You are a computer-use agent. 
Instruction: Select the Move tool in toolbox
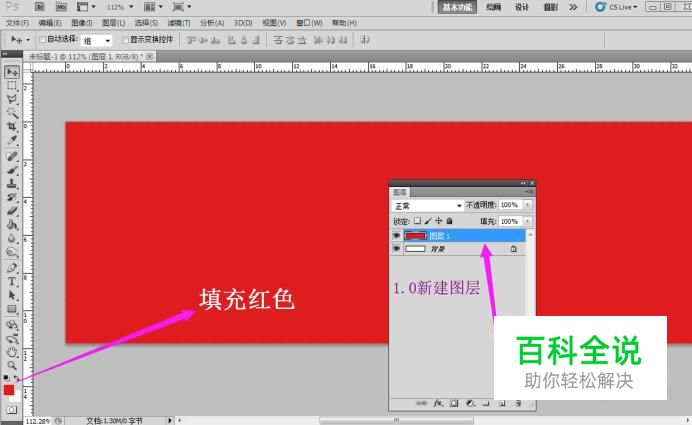(12, 72)
